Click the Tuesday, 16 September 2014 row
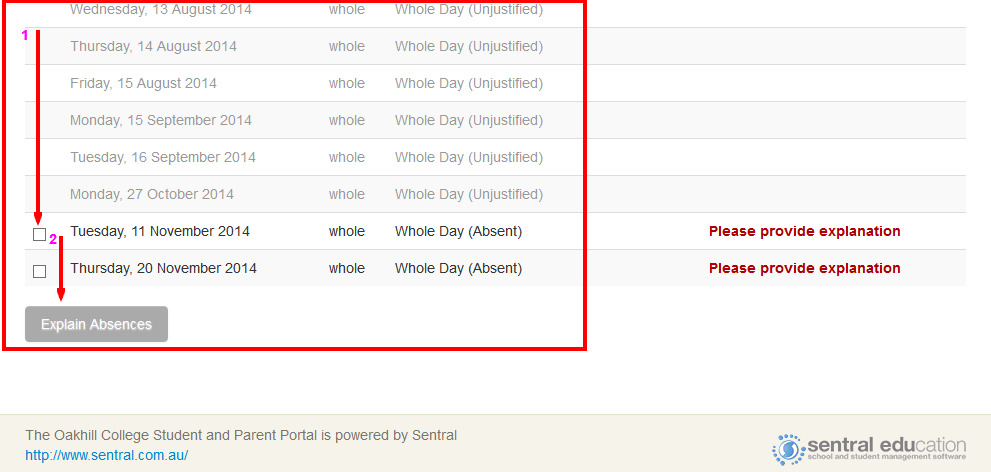This screenshot has height=472, width=991. point(496,157)
